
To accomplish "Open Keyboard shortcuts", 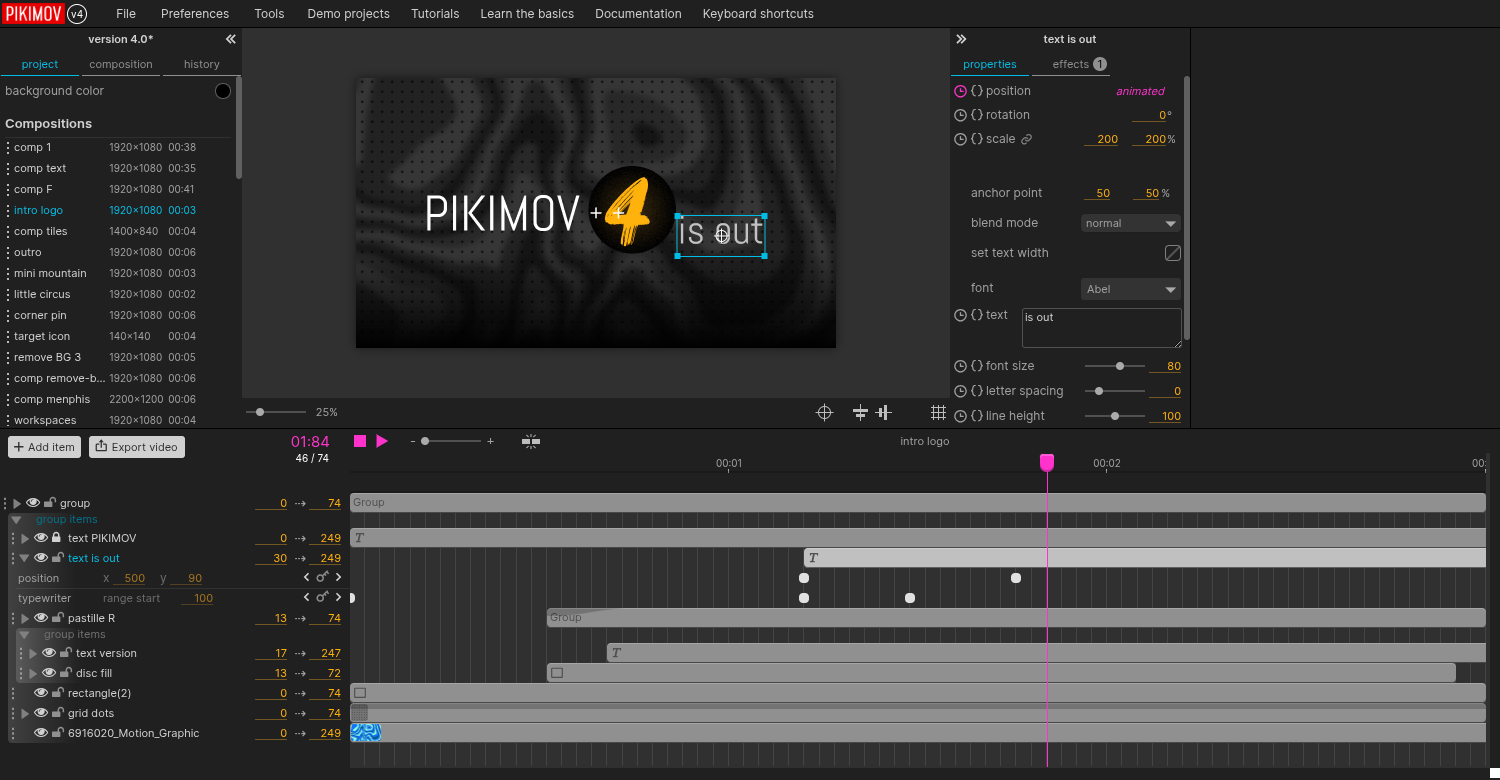I will 758,14.
